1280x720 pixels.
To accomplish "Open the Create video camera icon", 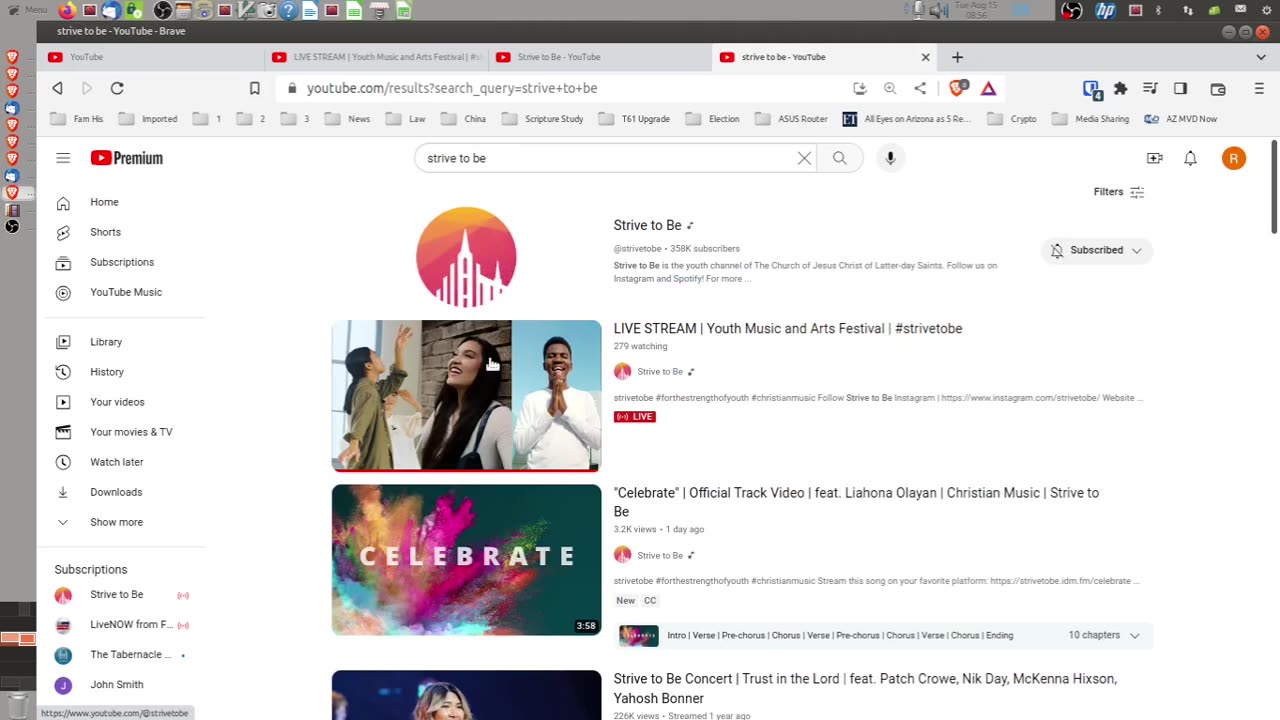I will coord(1155,158).
